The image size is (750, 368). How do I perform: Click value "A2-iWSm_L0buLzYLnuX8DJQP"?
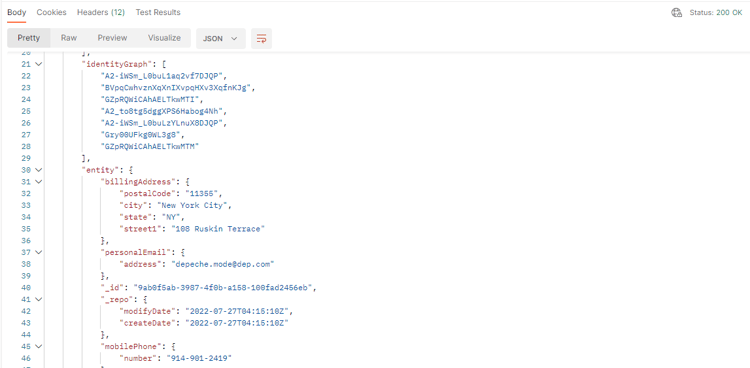pyautogui.click(x=163, y=123)
